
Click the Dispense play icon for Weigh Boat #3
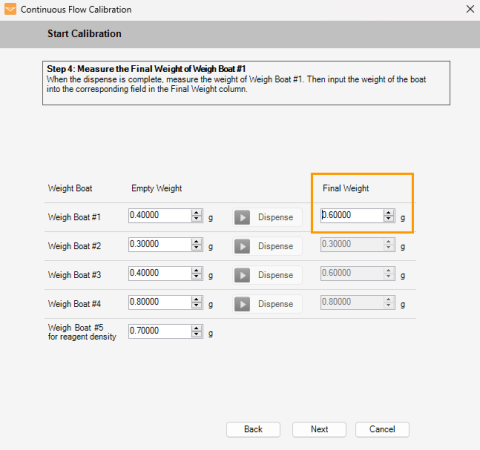(242, 275)
